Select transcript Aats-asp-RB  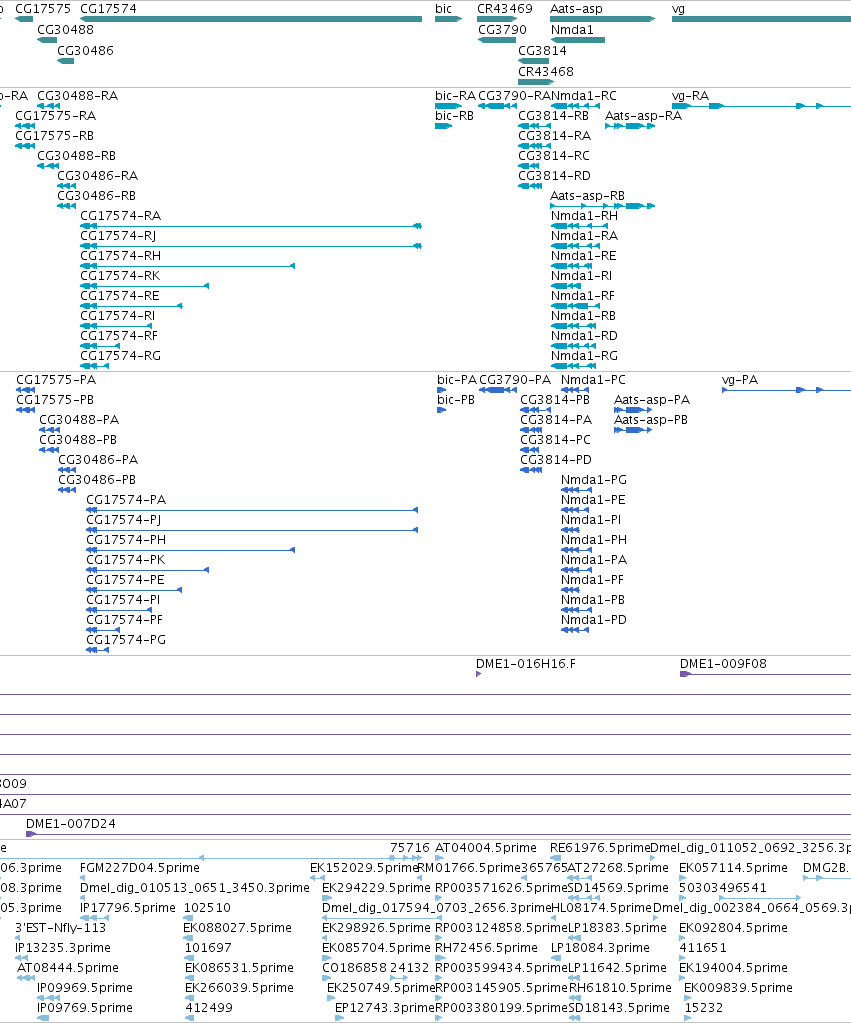coord(587,196)
